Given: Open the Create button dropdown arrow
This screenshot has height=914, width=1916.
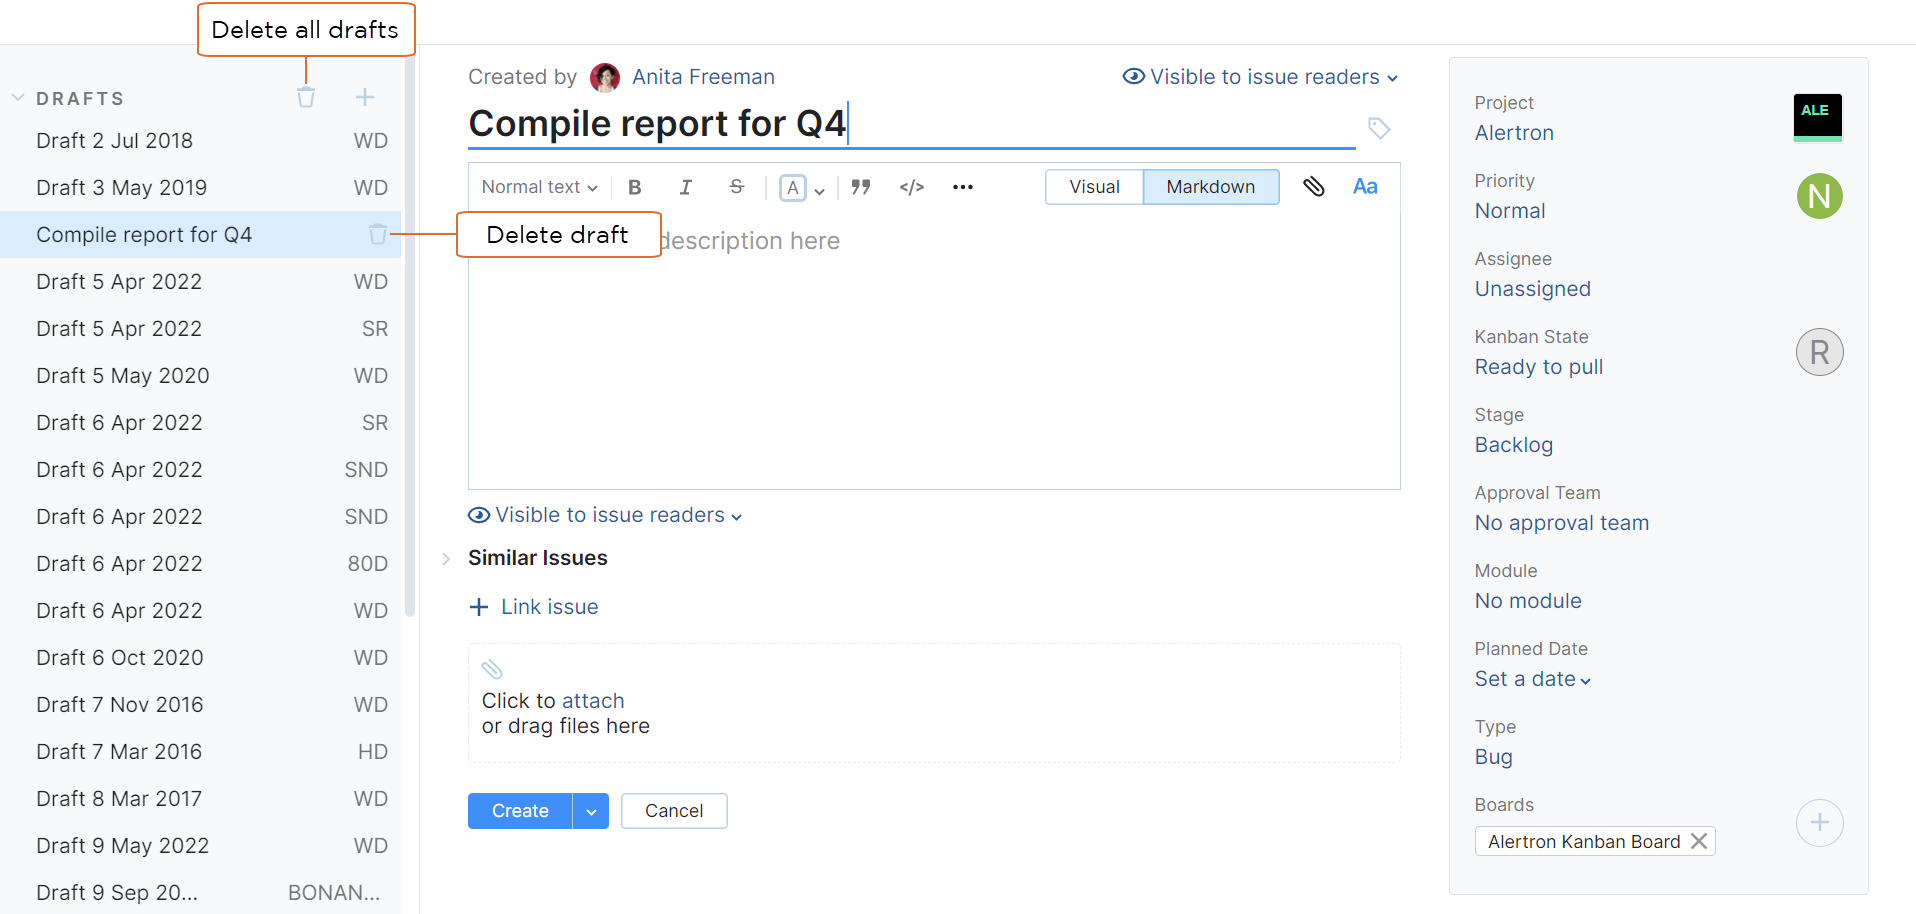Looking at the screenshot, I should [591, 811].
